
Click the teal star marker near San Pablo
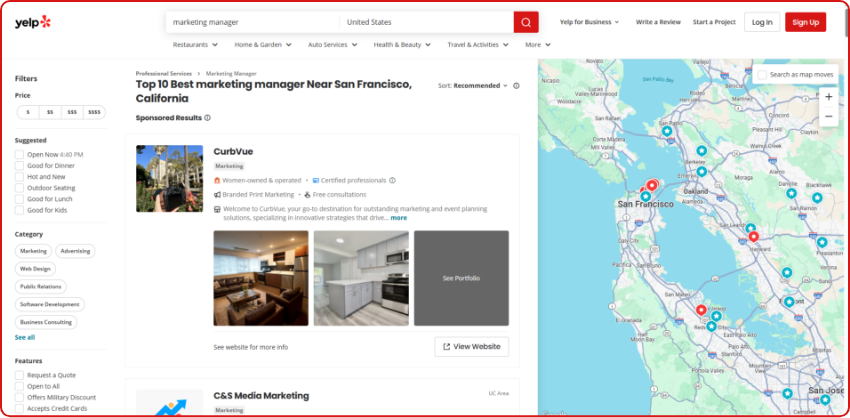(667, 131)
